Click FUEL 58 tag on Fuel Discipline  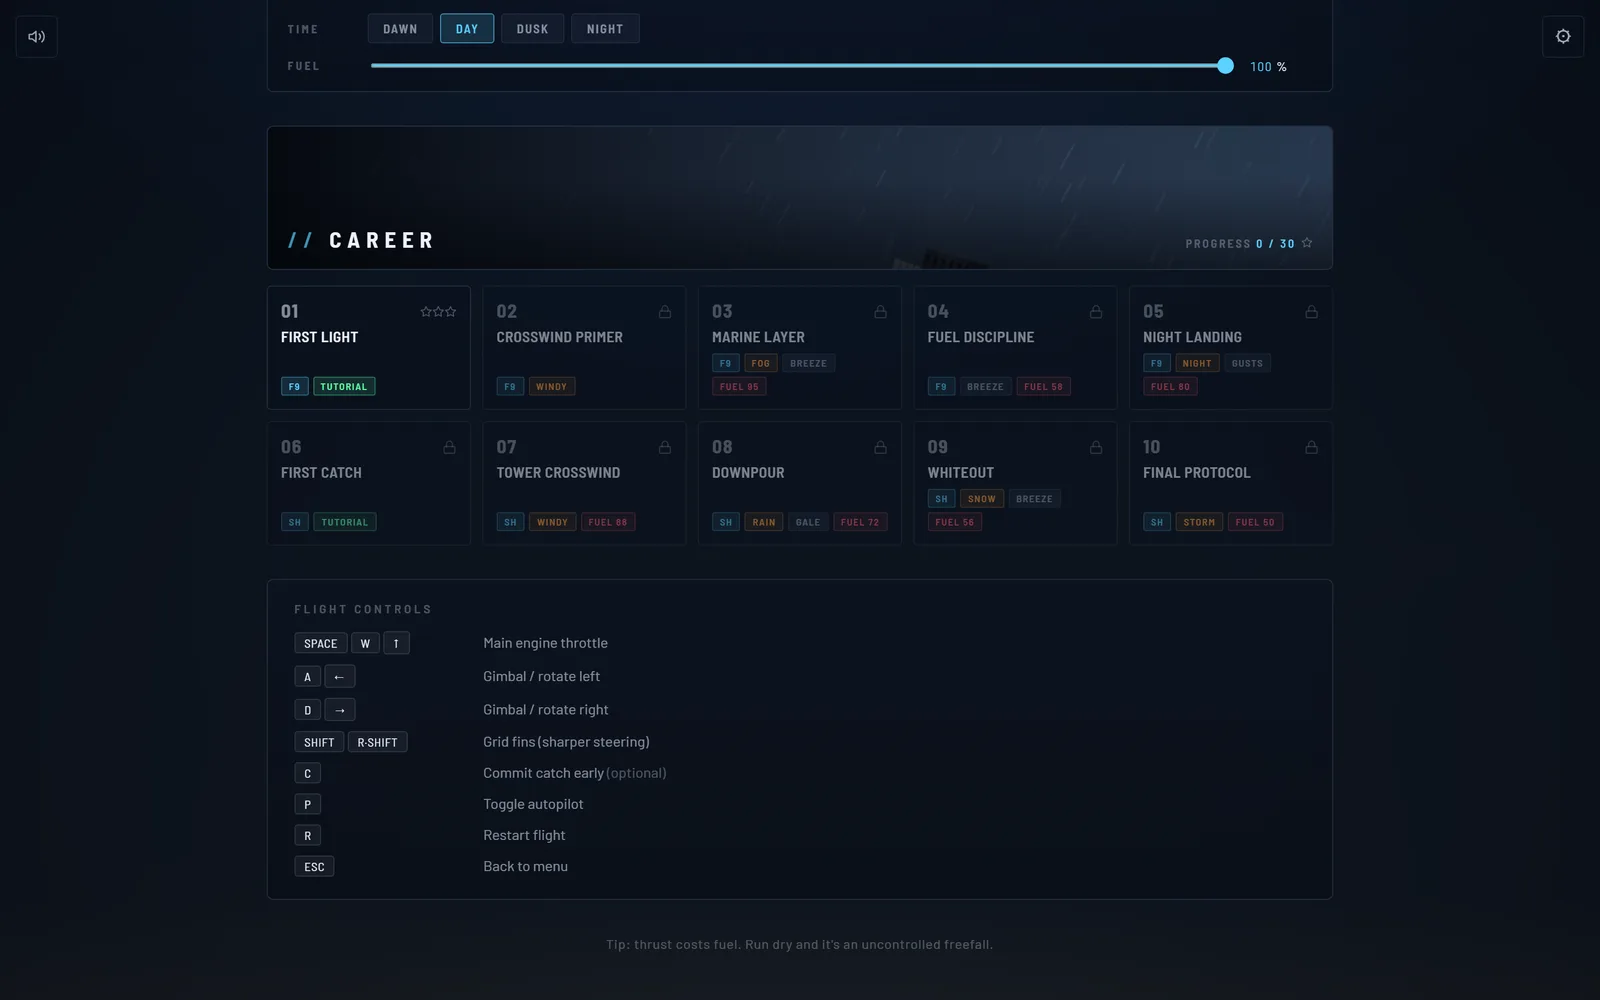1043,387
